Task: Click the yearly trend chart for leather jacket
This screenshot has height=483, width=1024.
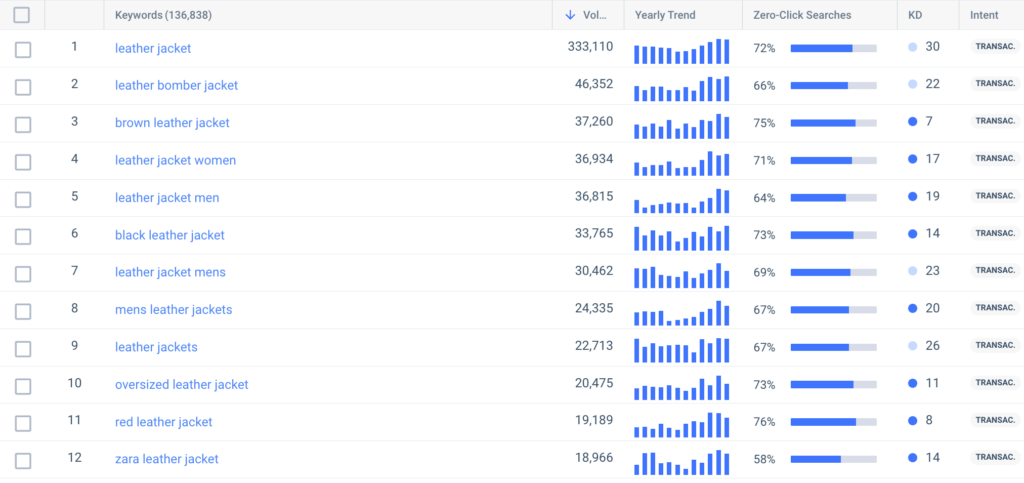Action: click(681, 51)
